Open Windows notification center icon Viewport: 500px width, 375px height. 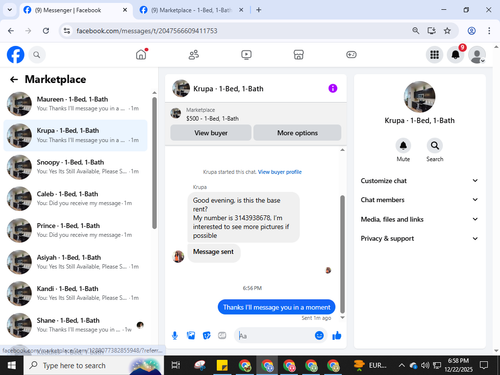pos(484,365)
